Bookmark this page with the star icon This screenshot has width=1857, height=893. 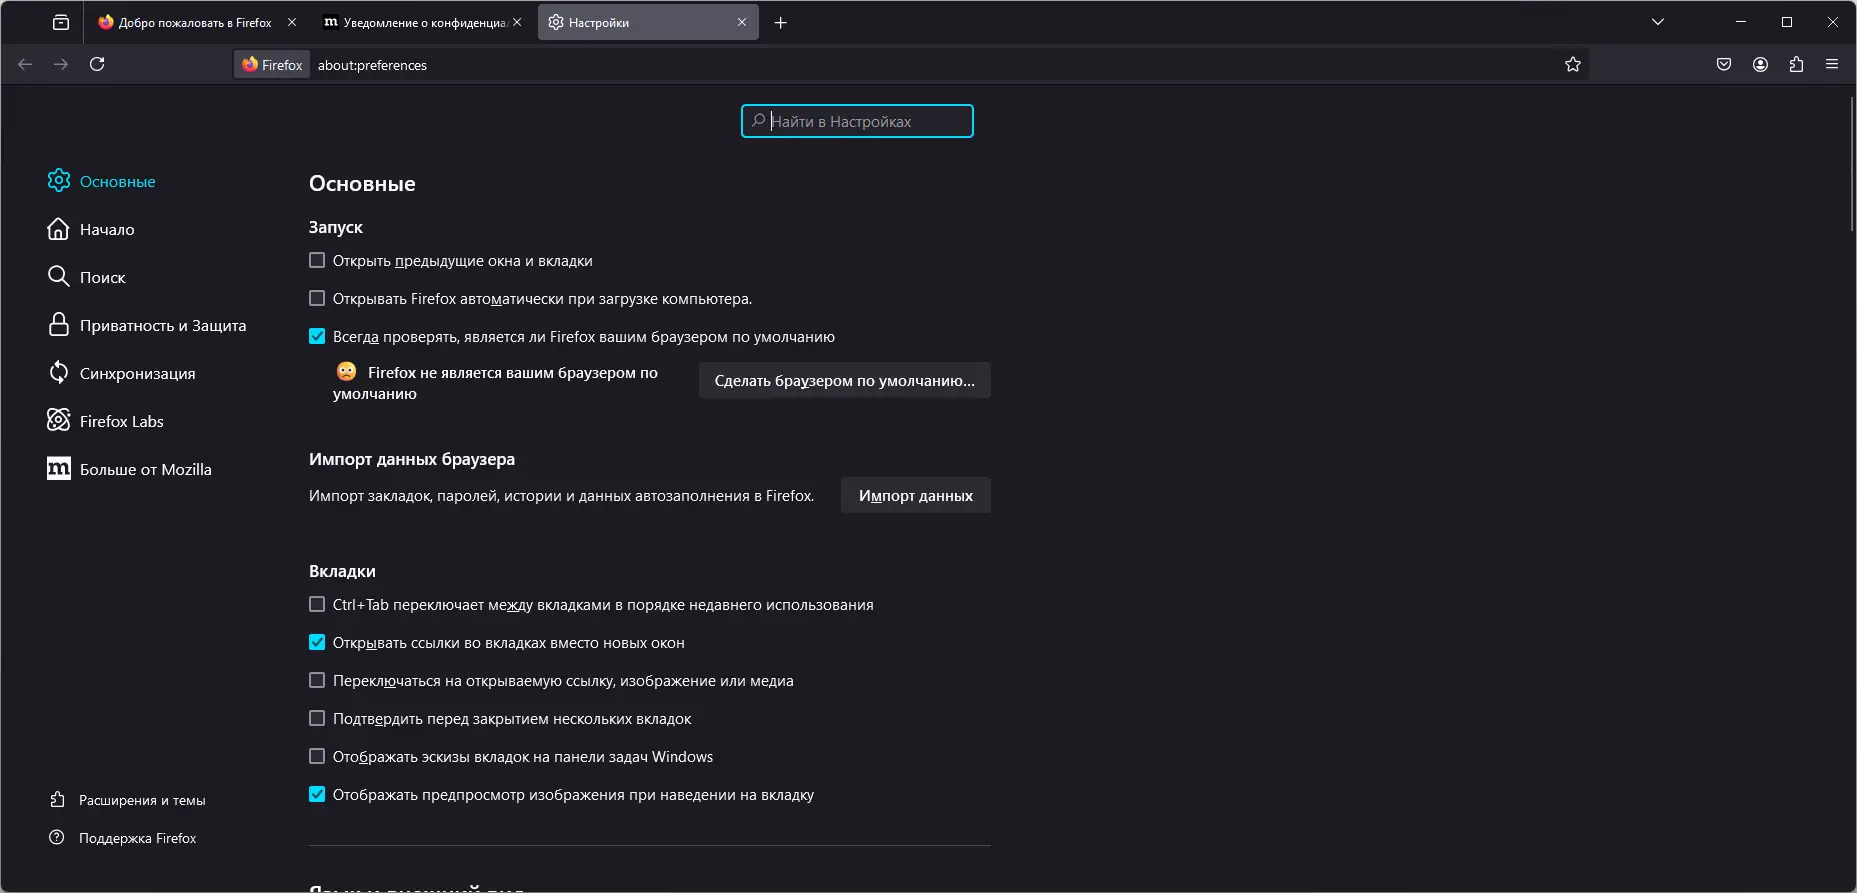coord(1573,64)
